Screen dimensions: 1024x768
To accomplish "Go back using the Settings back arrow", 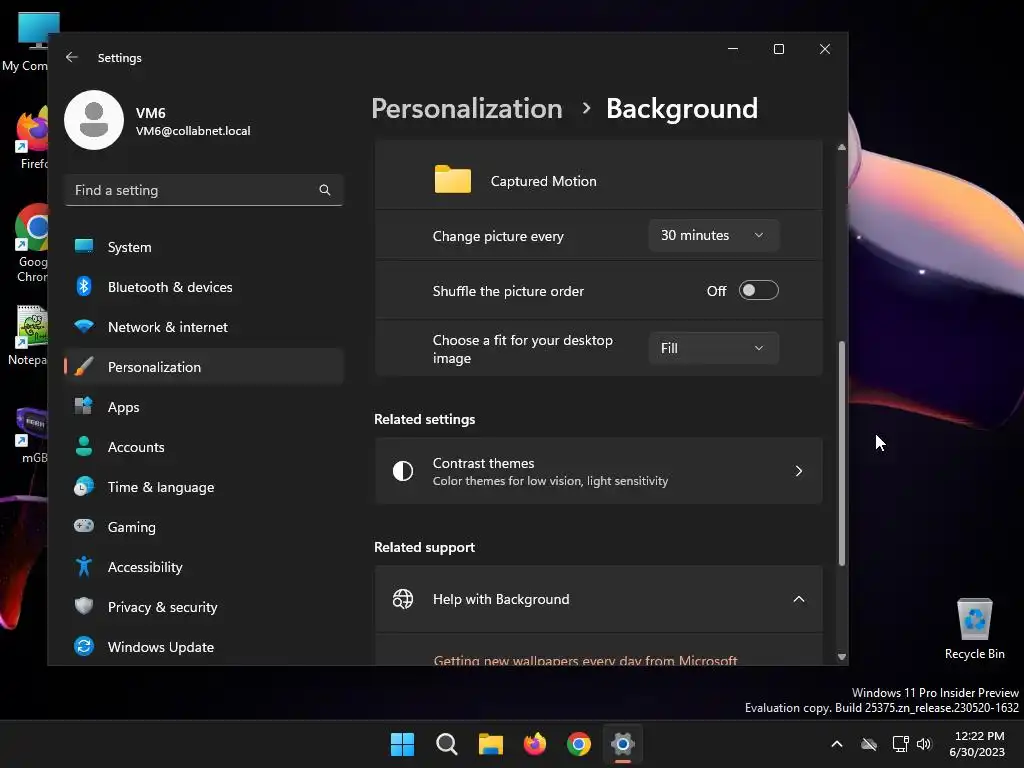I will click(72, 57).
